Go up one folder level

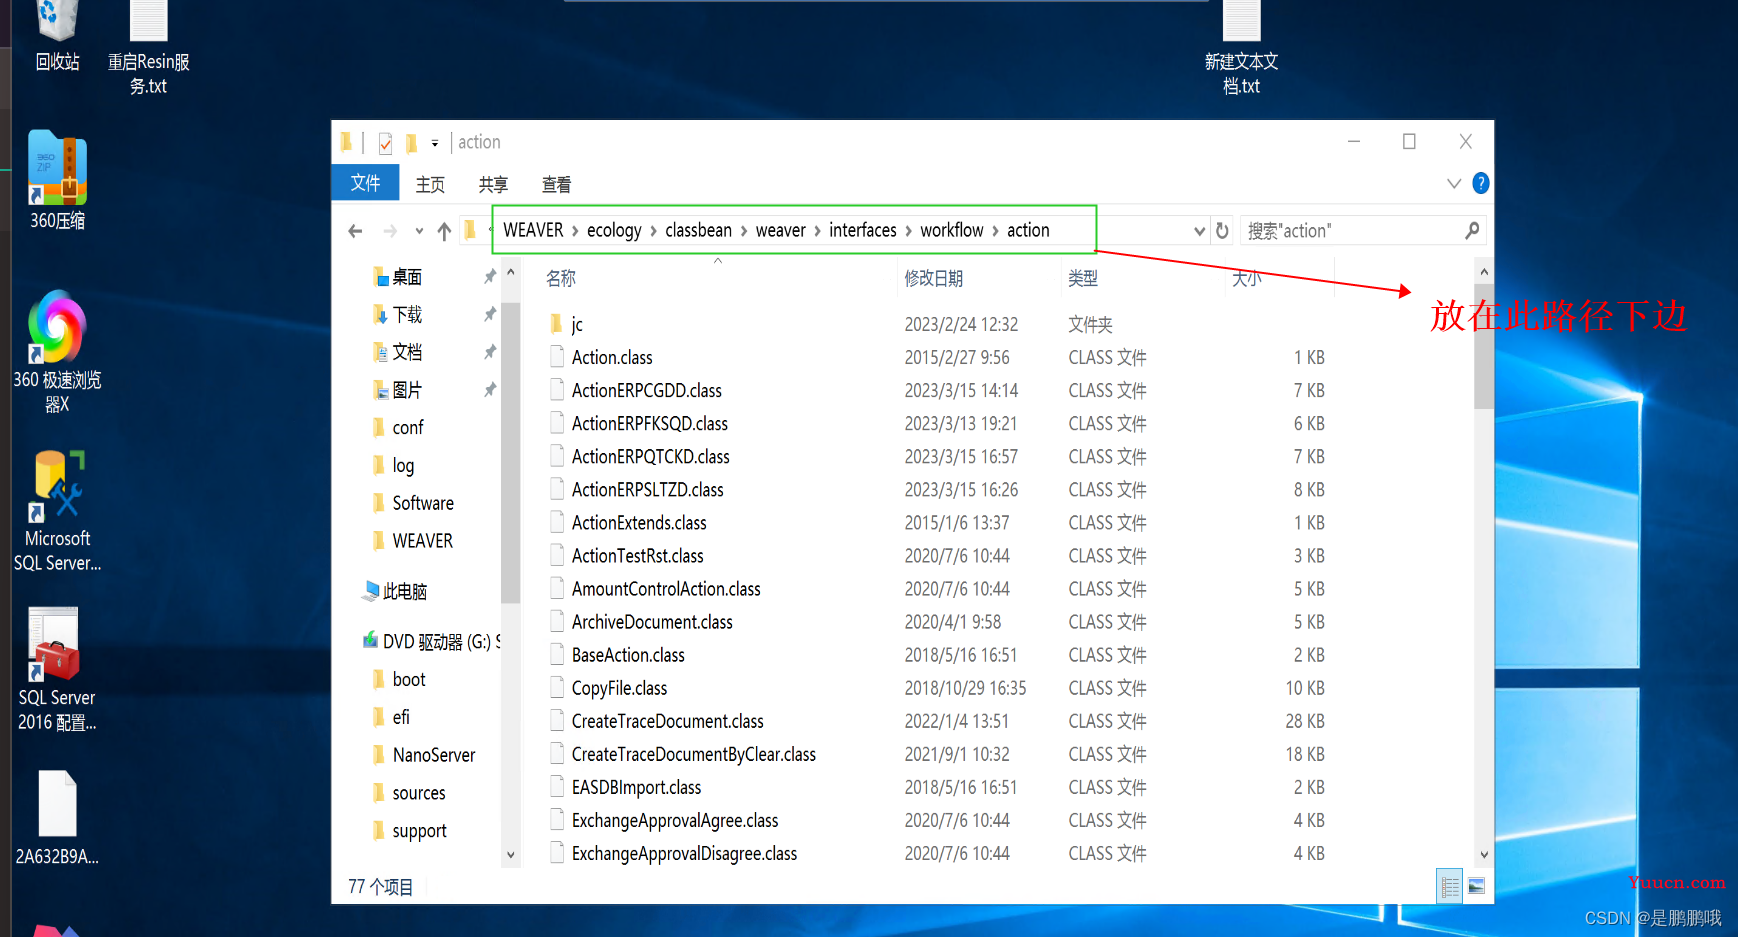(444, 231)
